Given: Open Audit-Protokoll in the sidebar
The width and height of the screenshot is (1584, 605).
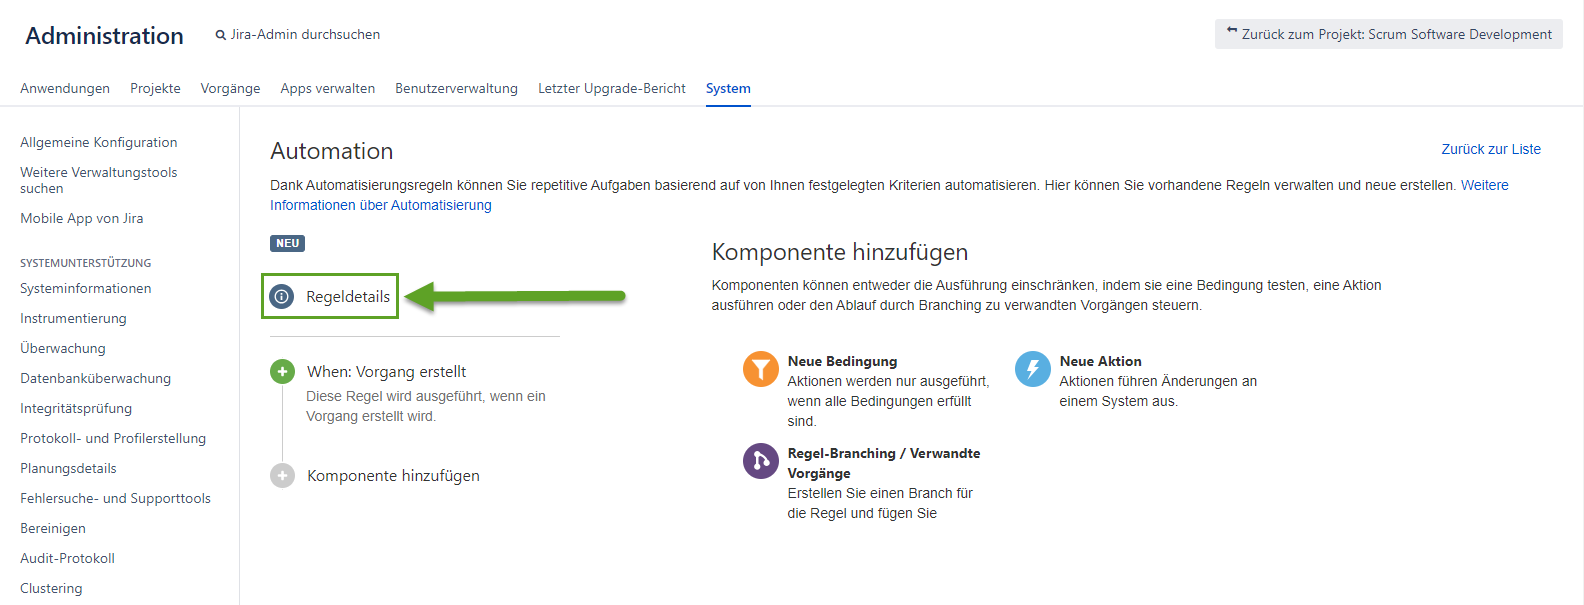Looking at the screenshot, I should click(x=67, y=558).
